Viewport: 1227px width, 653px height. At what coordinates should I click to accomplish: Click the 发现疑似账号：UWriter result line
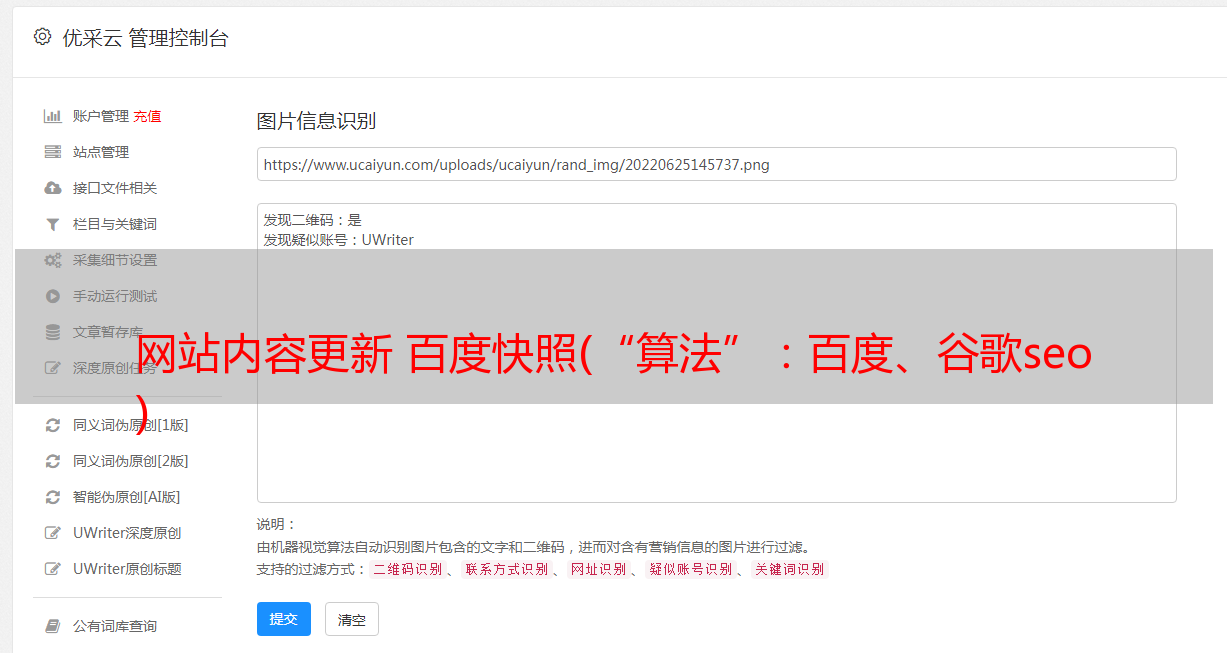pyautogui.click(x=338, y=240)
